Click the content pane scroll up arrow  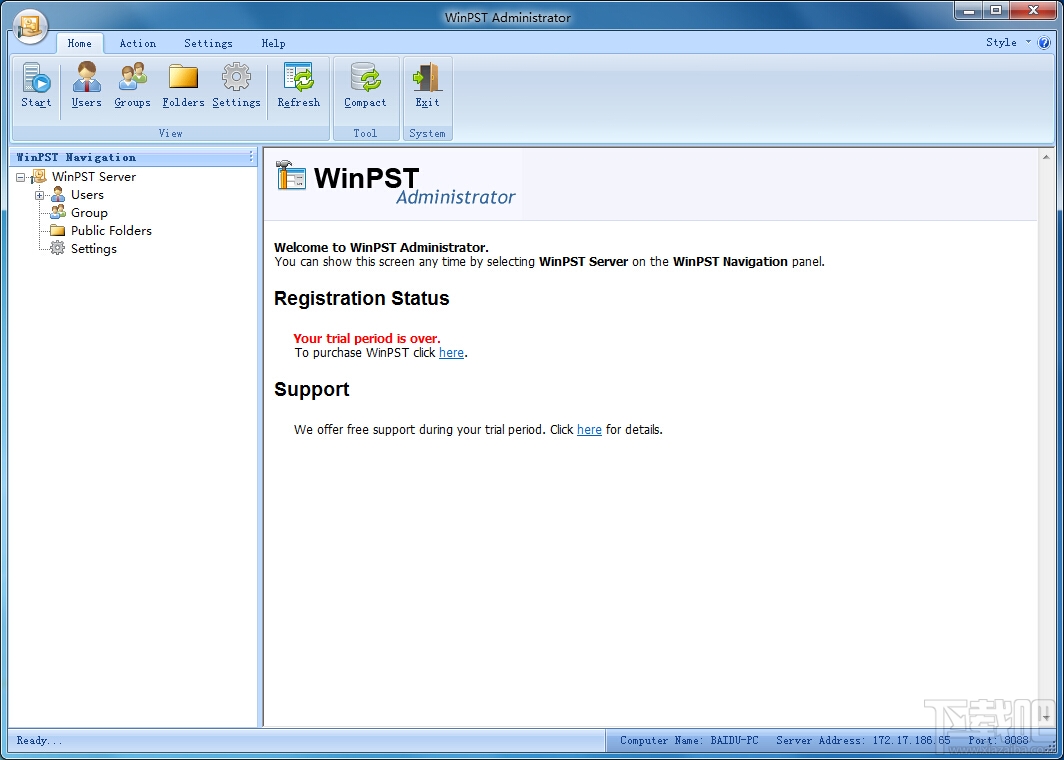pos(1046,157)
